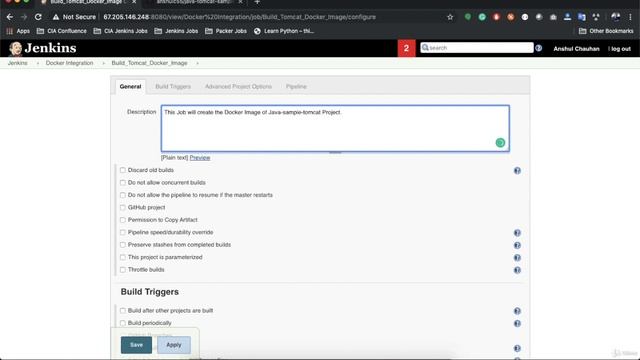
Task: Click the Jenkins butler logo icon
Action: coord(16,48)
